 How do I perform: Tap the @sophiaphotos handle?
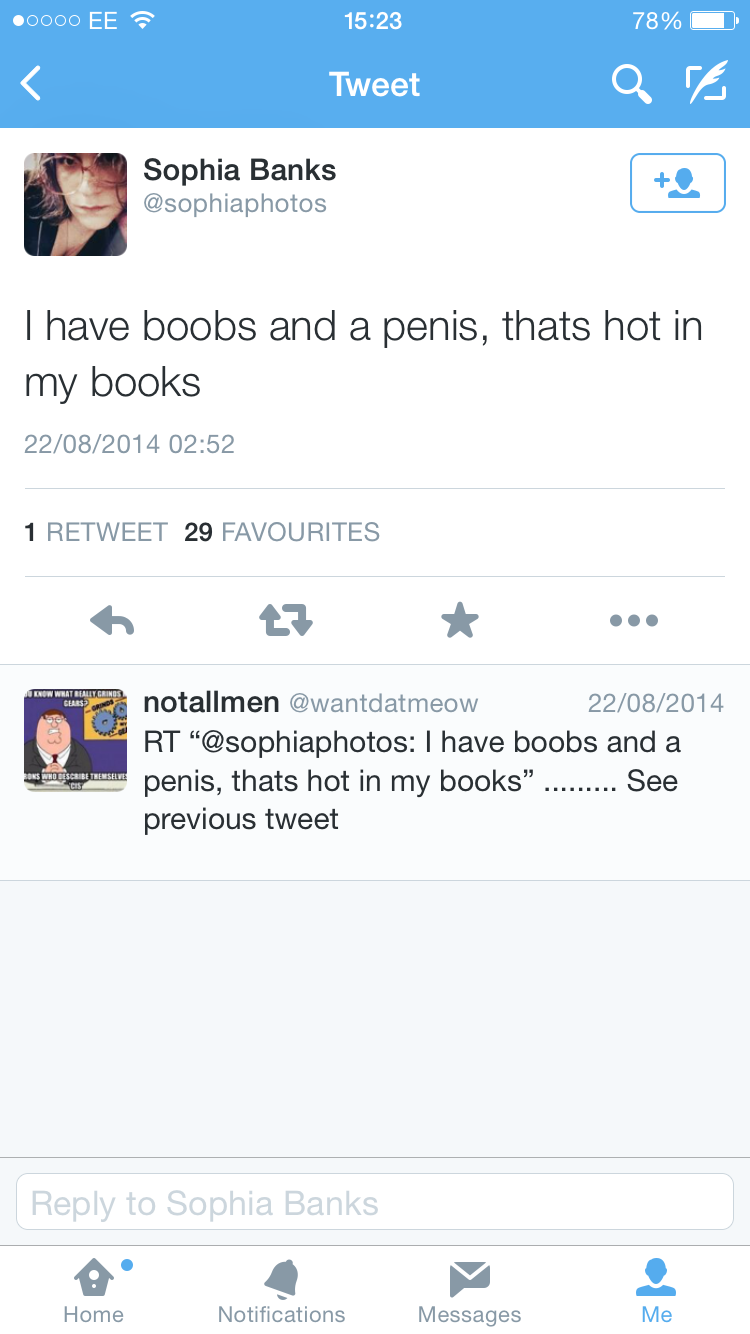[x=235, y=204]
